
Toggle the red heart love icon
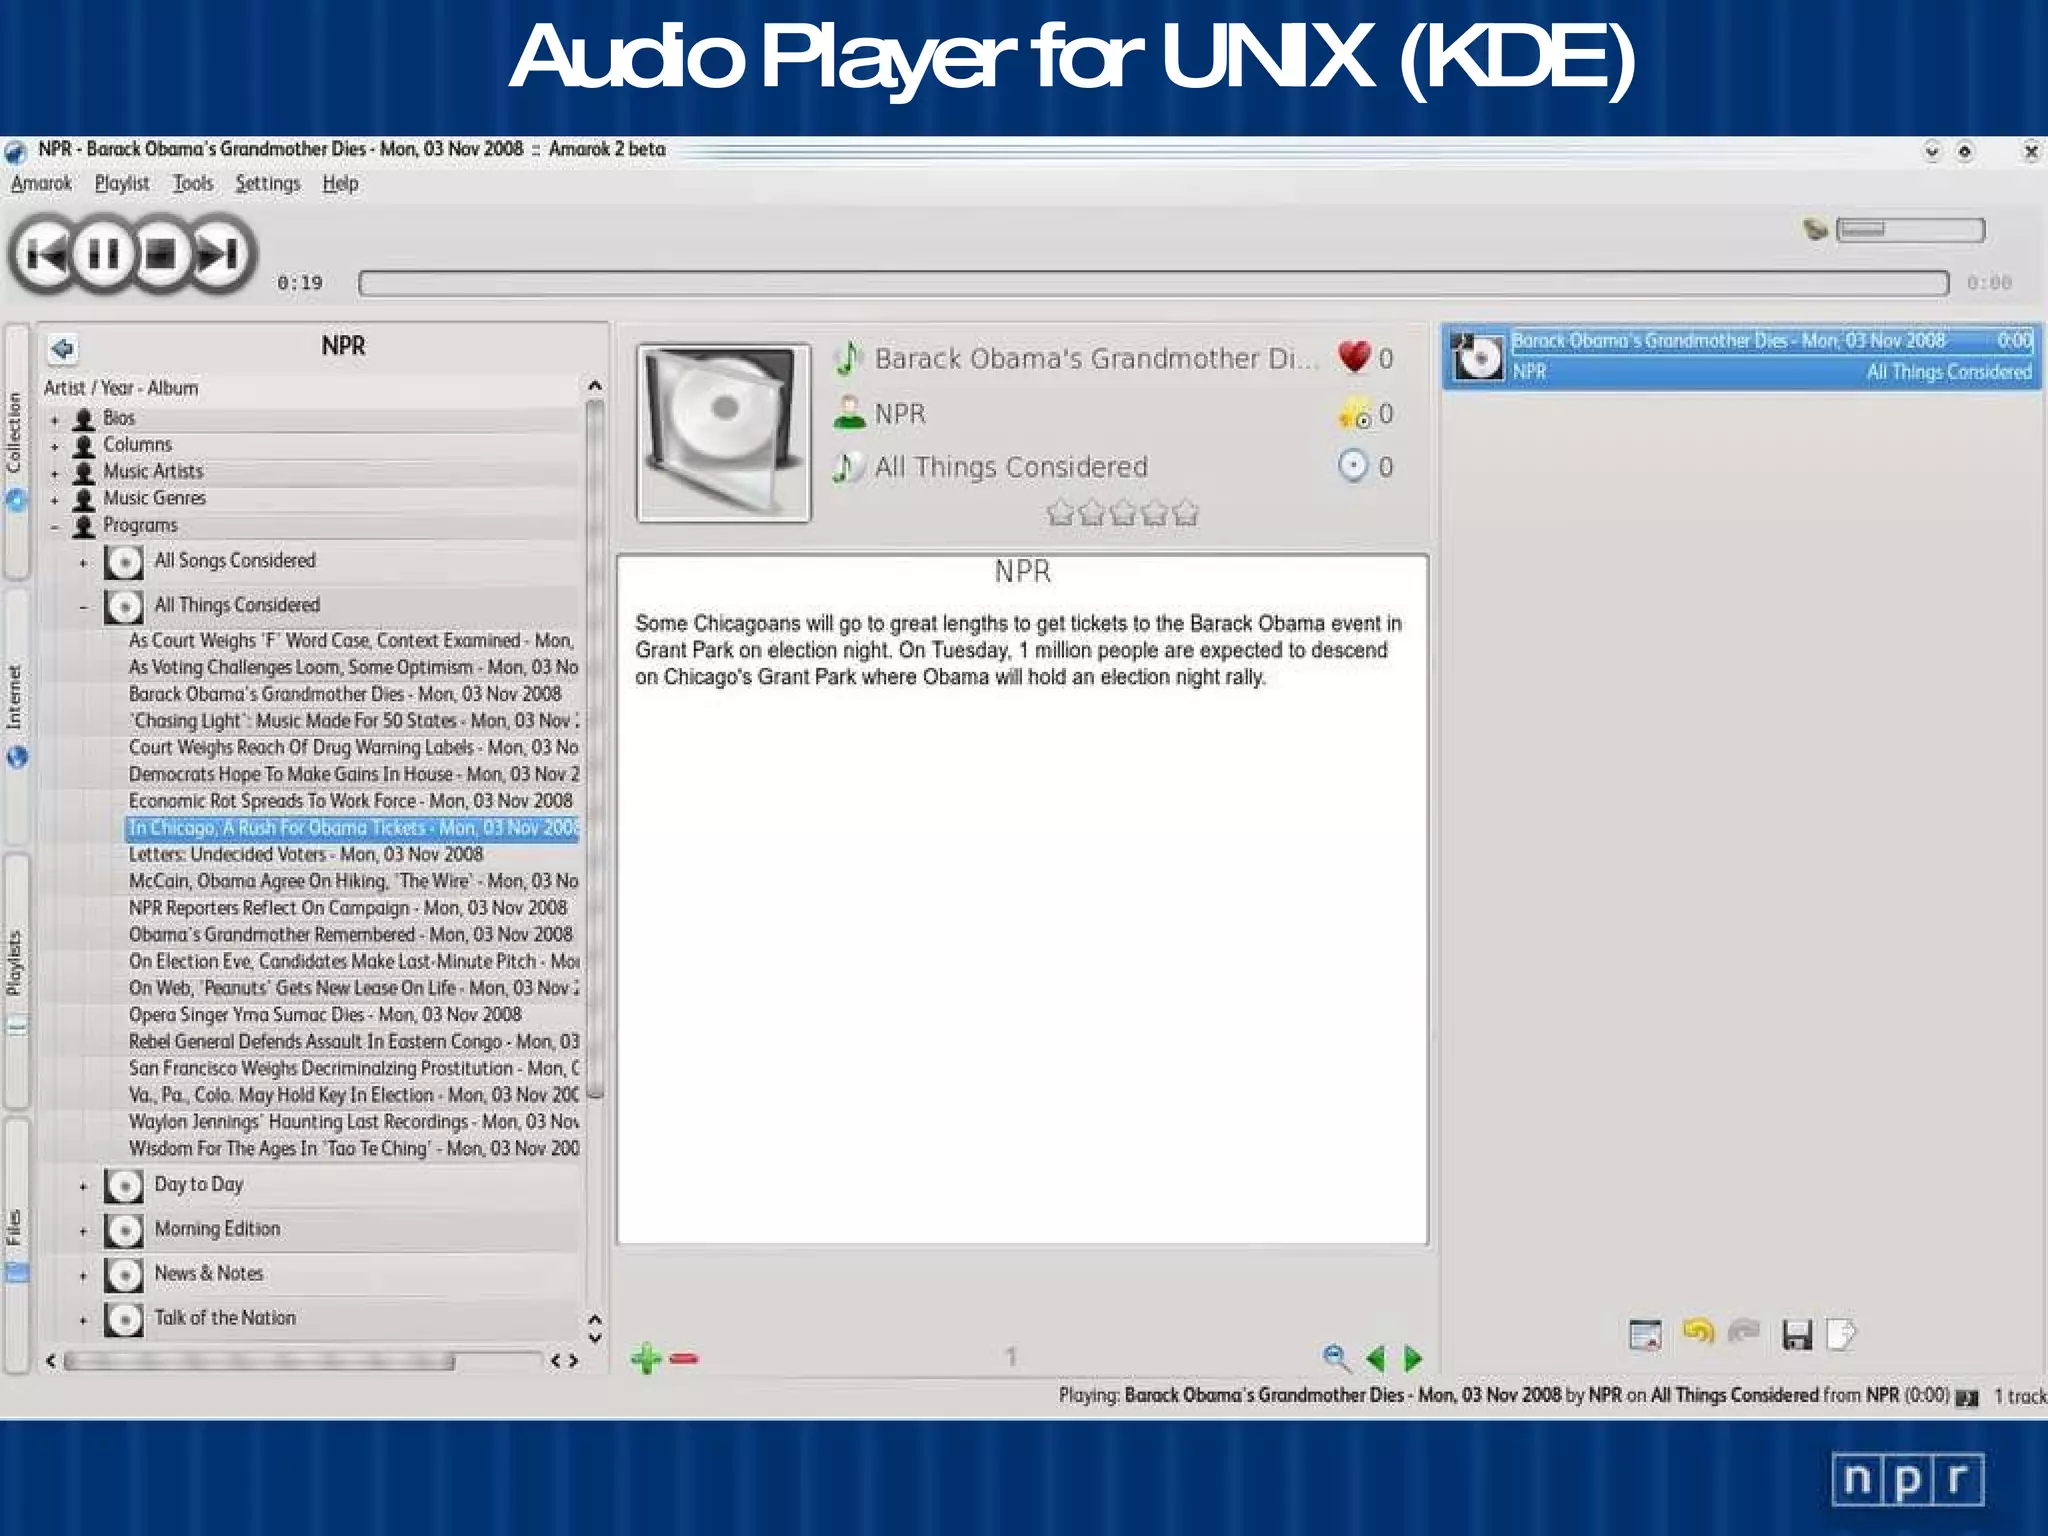coord(1354,357)
